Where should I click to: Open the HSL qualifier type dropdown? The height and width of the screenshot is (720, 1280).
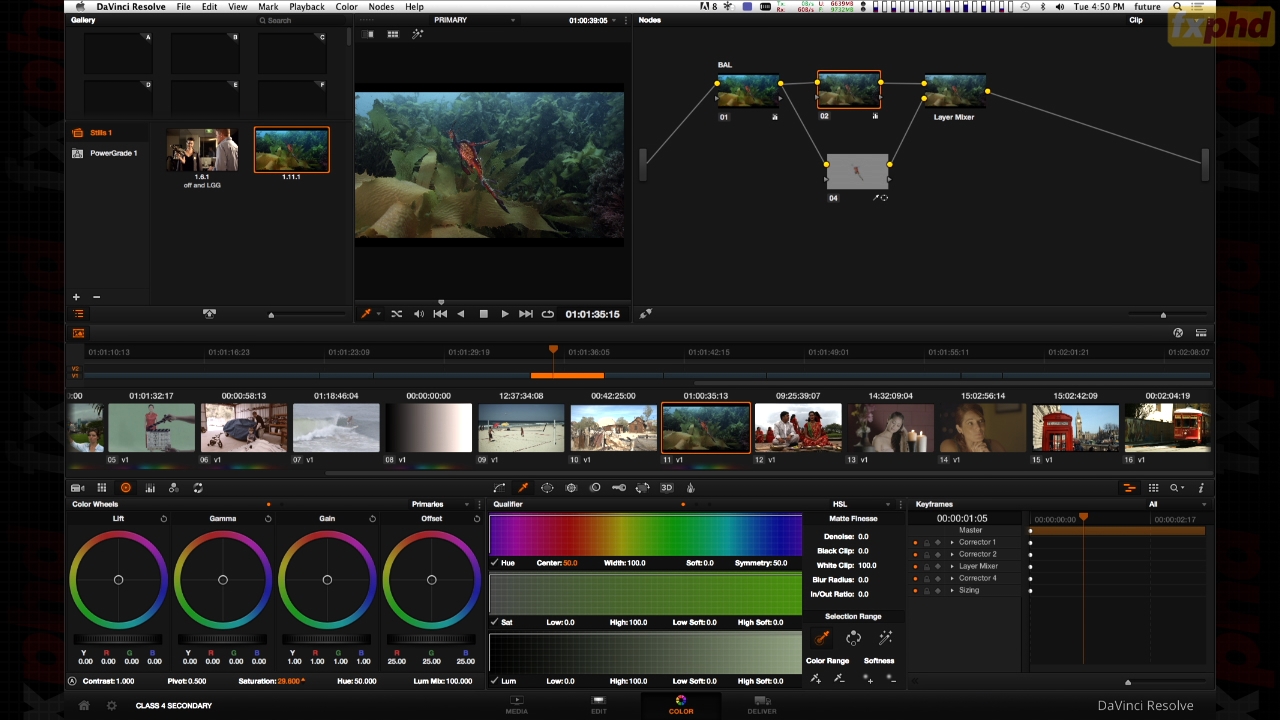[x=860, y=504]
